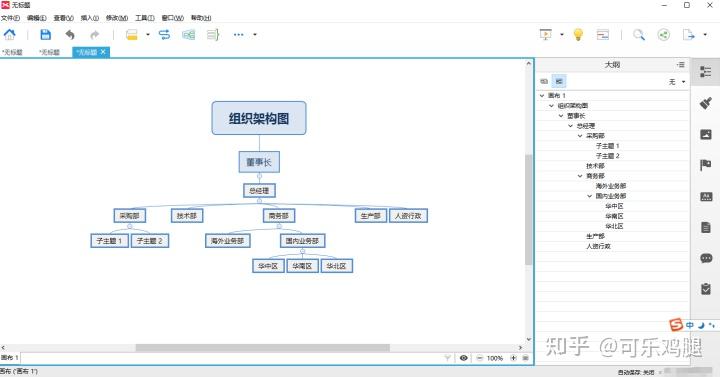Save the mind map with the floppy icon
This screenshot has width=720, height=377.
45,34
